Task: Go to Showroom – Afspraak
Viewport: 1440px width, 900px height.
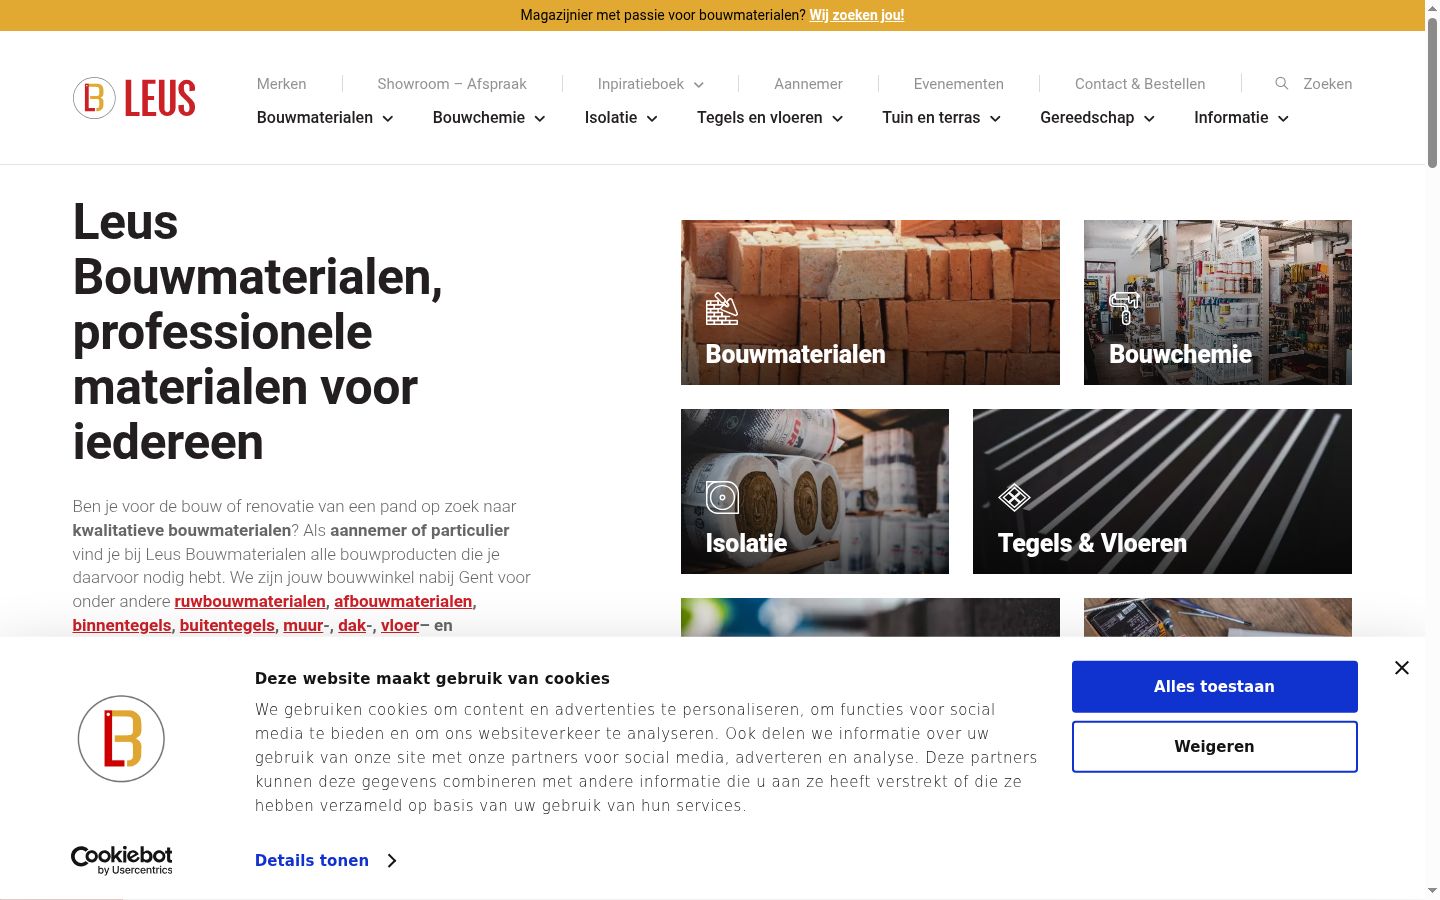Action: (x=452, y=84)
